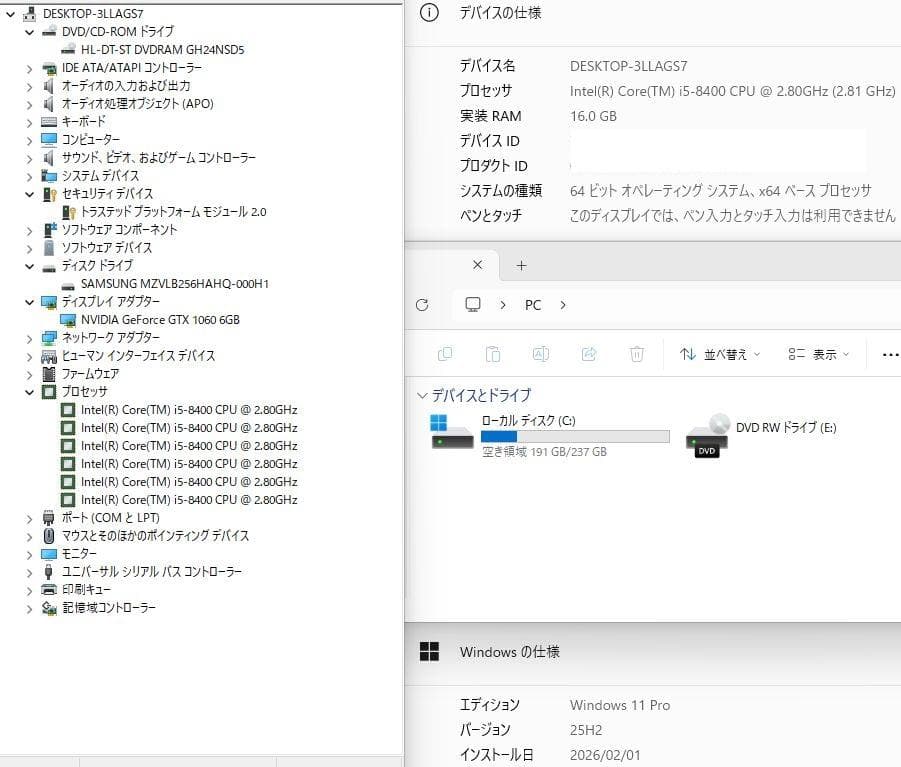This screenshot has height=767, width=901.
Task: Collapse the プロセッサ node in Device Manager
Action: (x=31, y=391)
